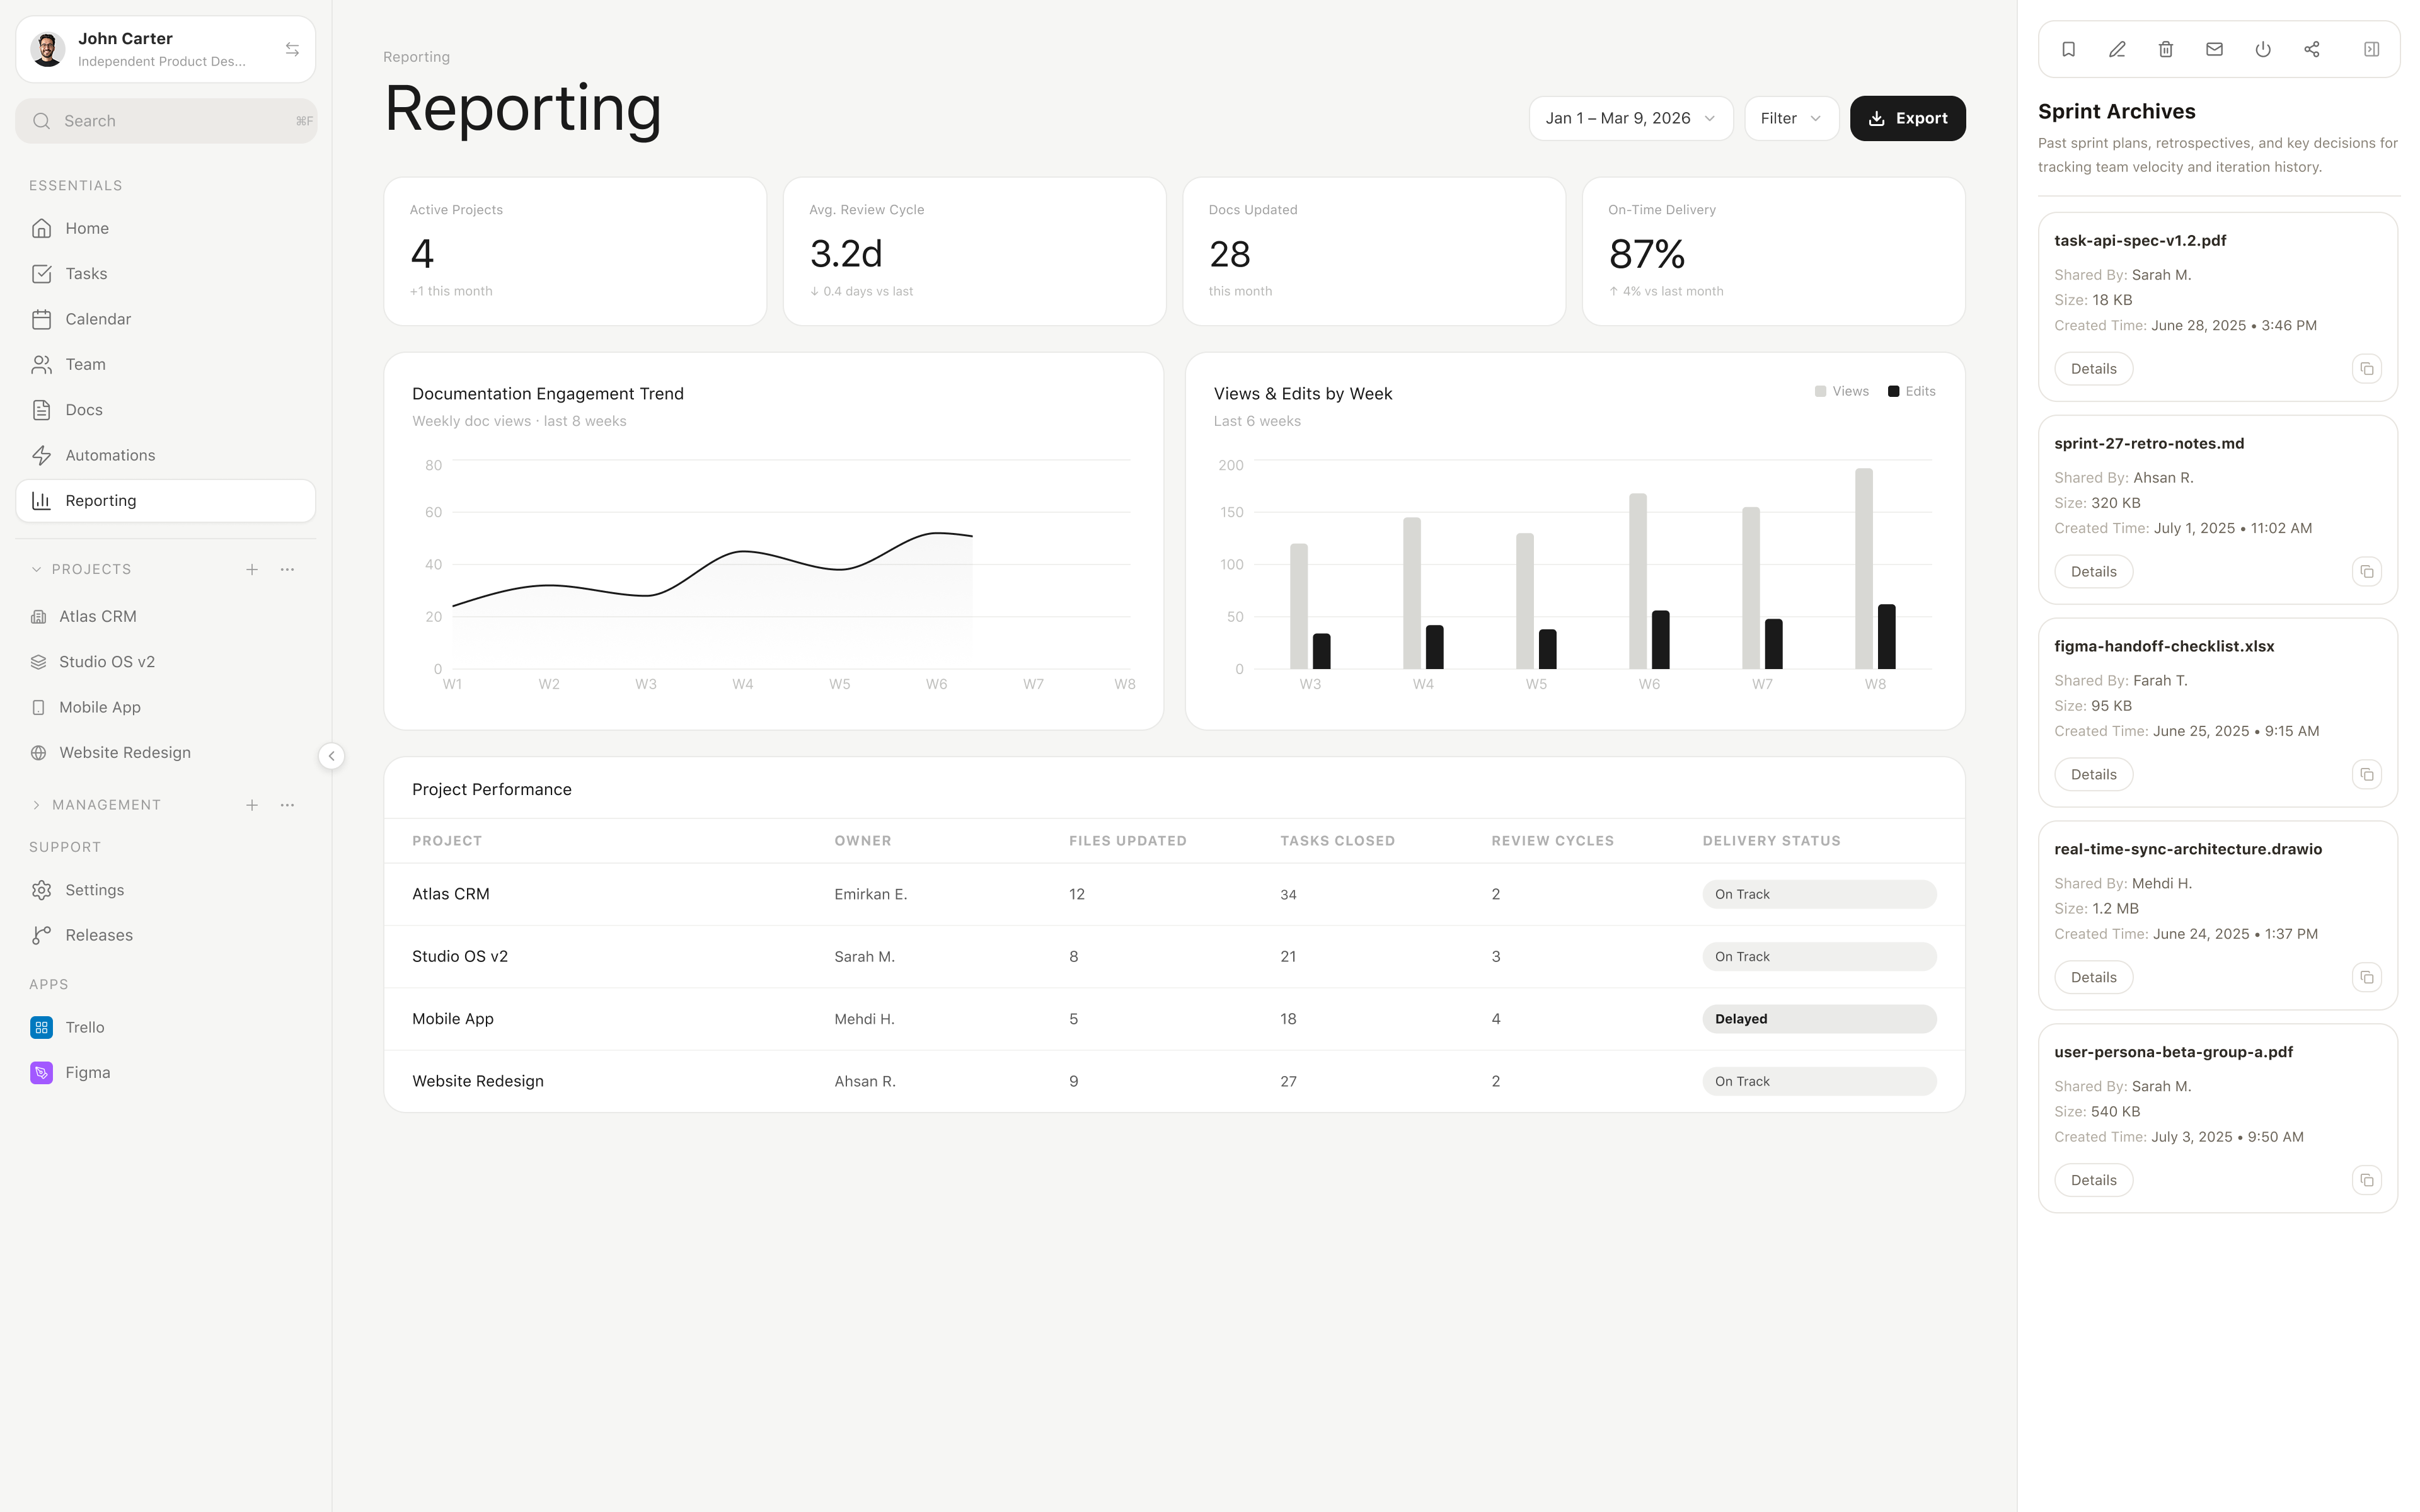This screenshot has width=2420, height=1512.
Task: Collapse the left sidebar with the chevron
Action: pos(331,756)
